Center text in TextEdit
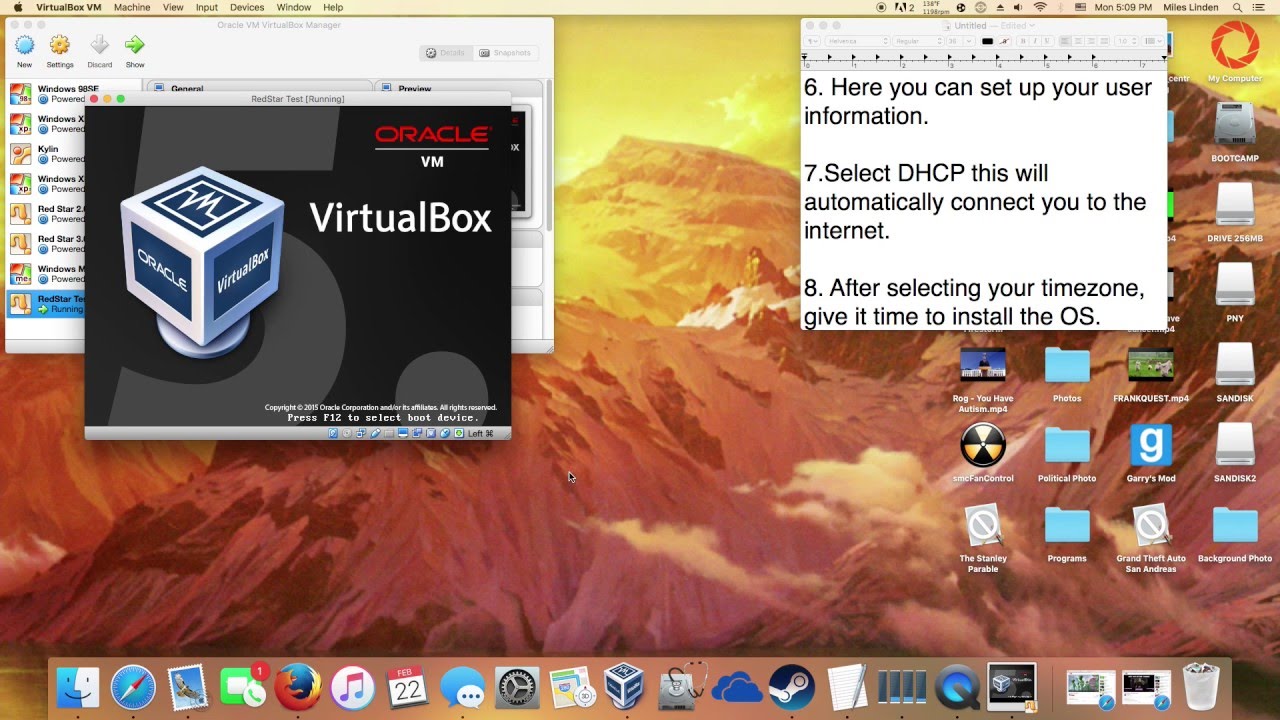Viewport: 1280px width, 720px height. click(1077, 41)
